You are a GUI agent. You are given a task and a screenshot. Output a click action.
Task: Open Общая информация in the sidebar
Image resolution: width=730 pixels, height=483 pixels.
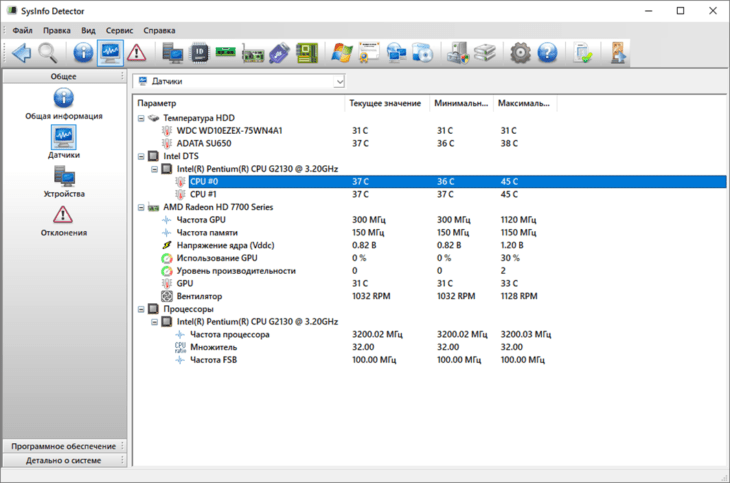(64, 104)
